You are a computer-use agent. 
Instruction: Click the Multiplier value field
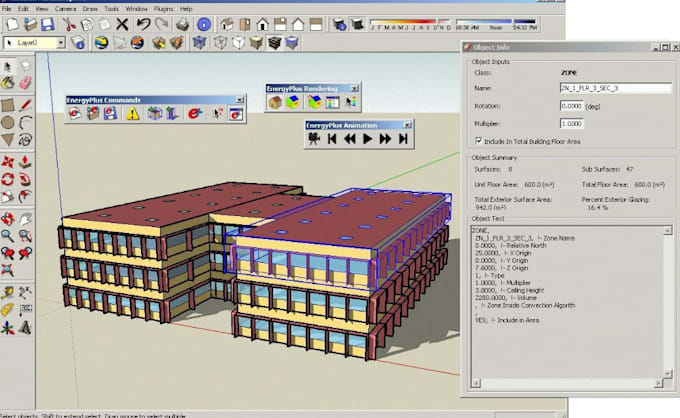coord(572,123)
